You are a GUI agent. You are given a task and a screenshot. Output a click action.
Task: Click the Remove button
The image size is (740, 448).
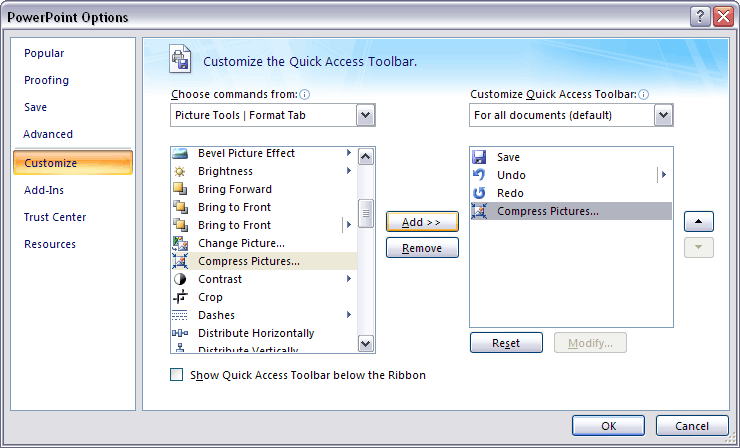pos(422,248)
